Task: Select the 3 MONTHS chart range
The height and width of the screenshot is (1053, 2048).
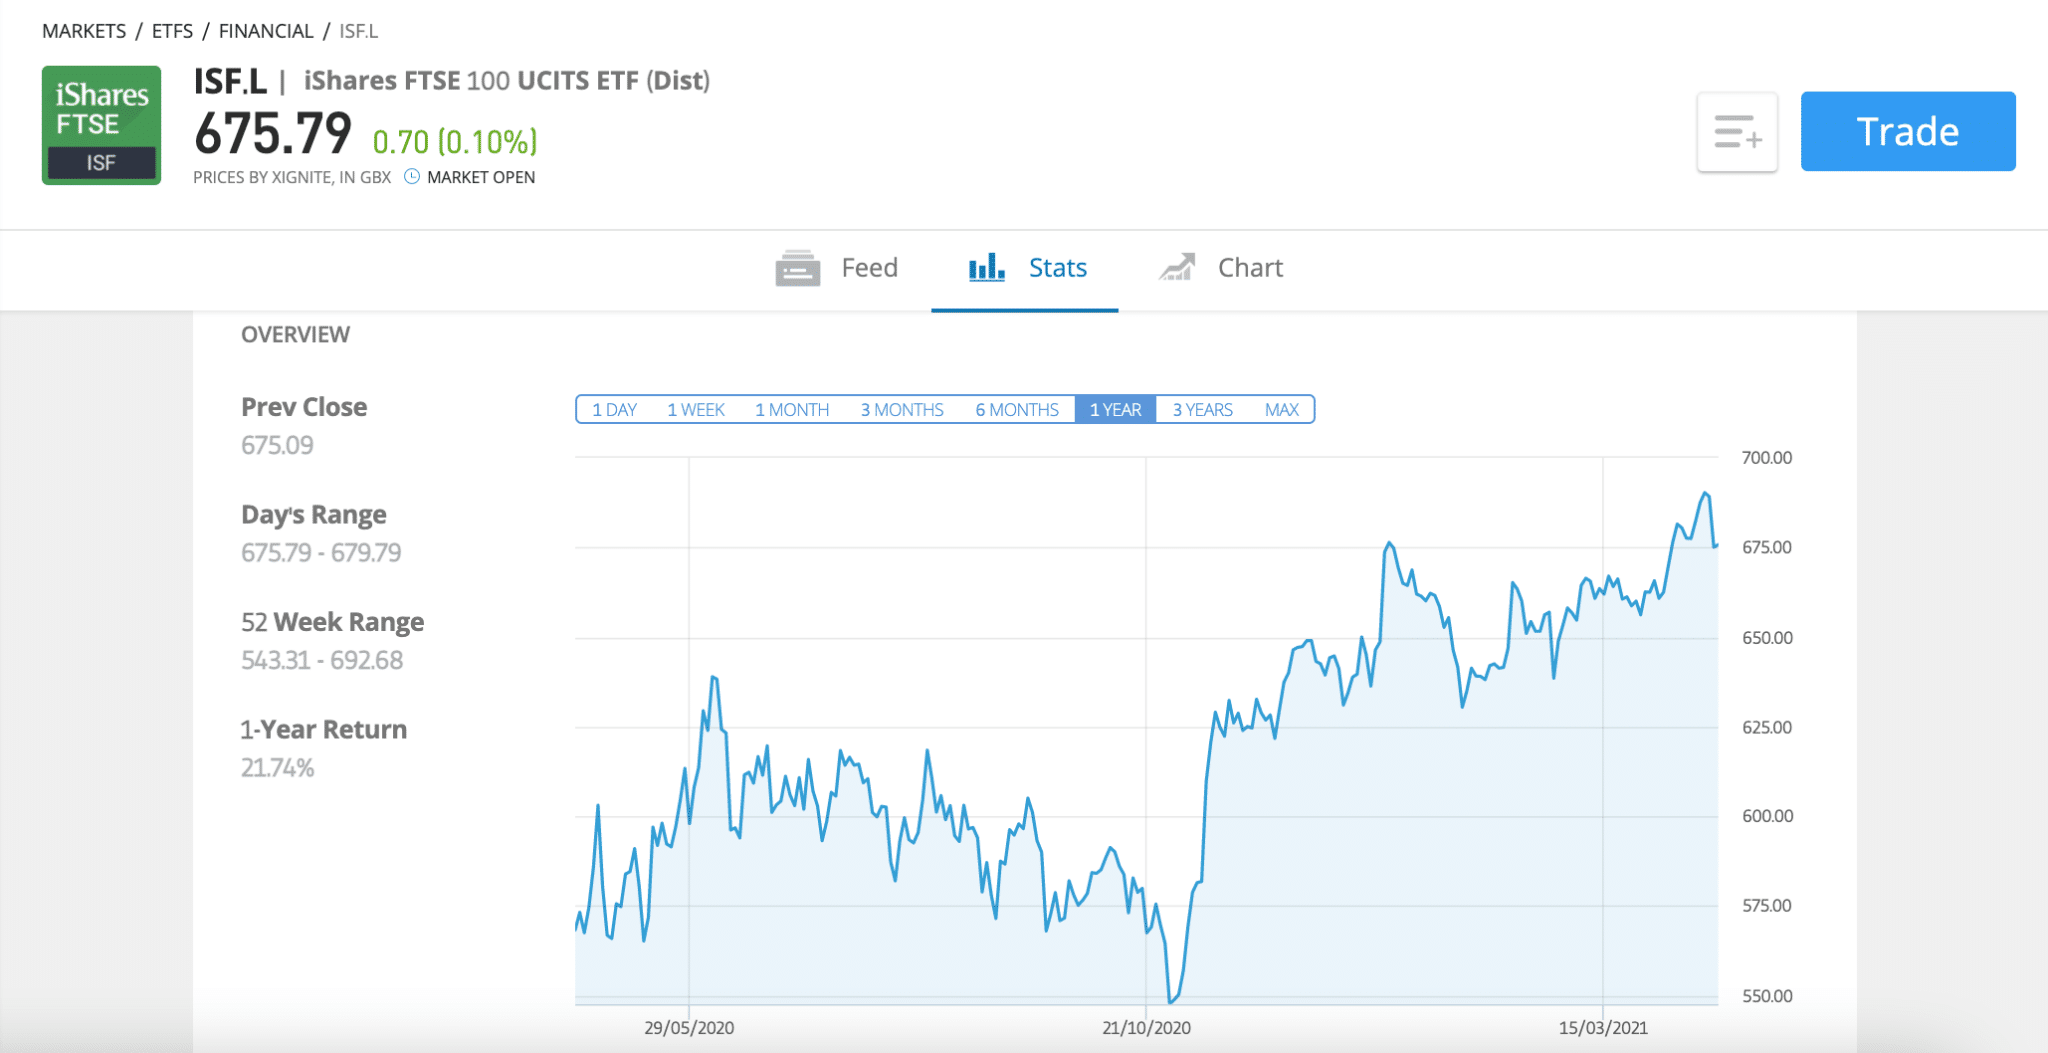Action: coord(902,410)
